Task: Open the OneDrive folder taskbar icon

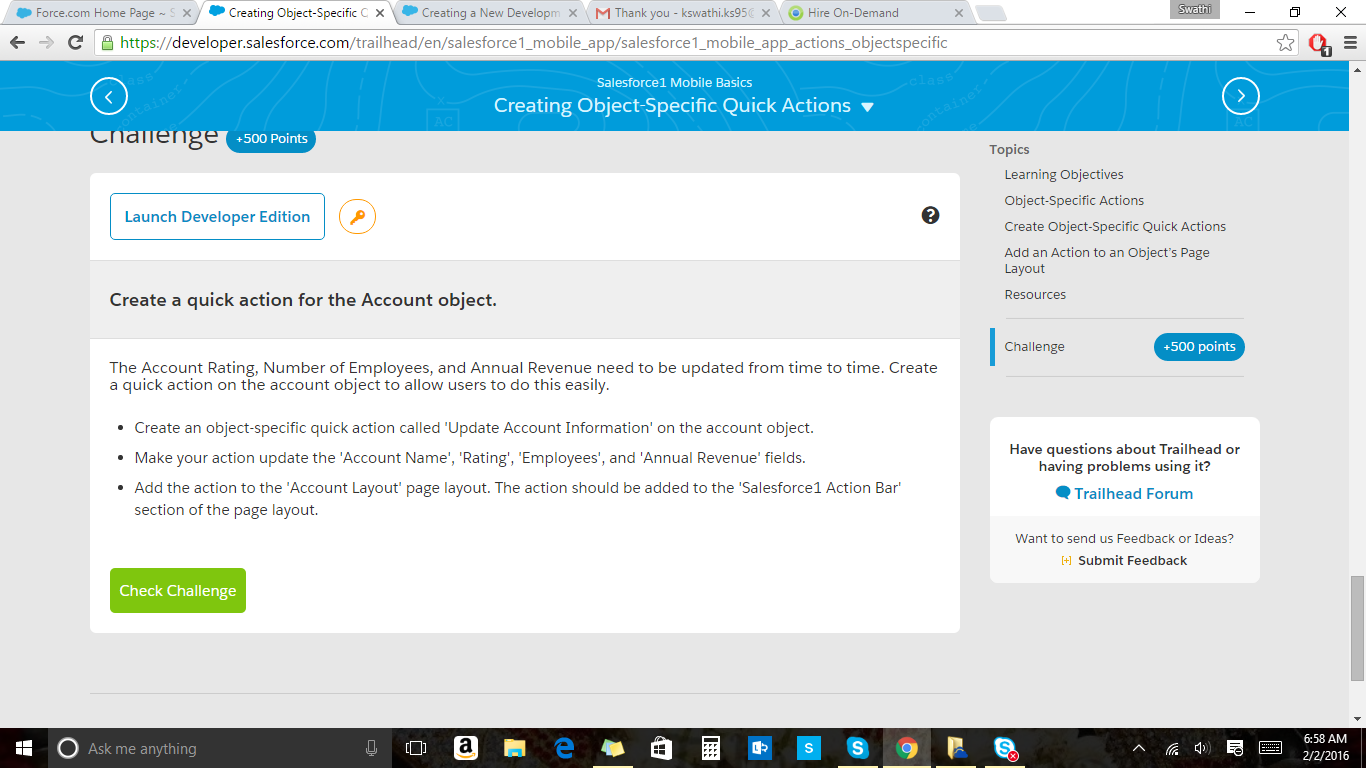Action: tap(956, 748)
